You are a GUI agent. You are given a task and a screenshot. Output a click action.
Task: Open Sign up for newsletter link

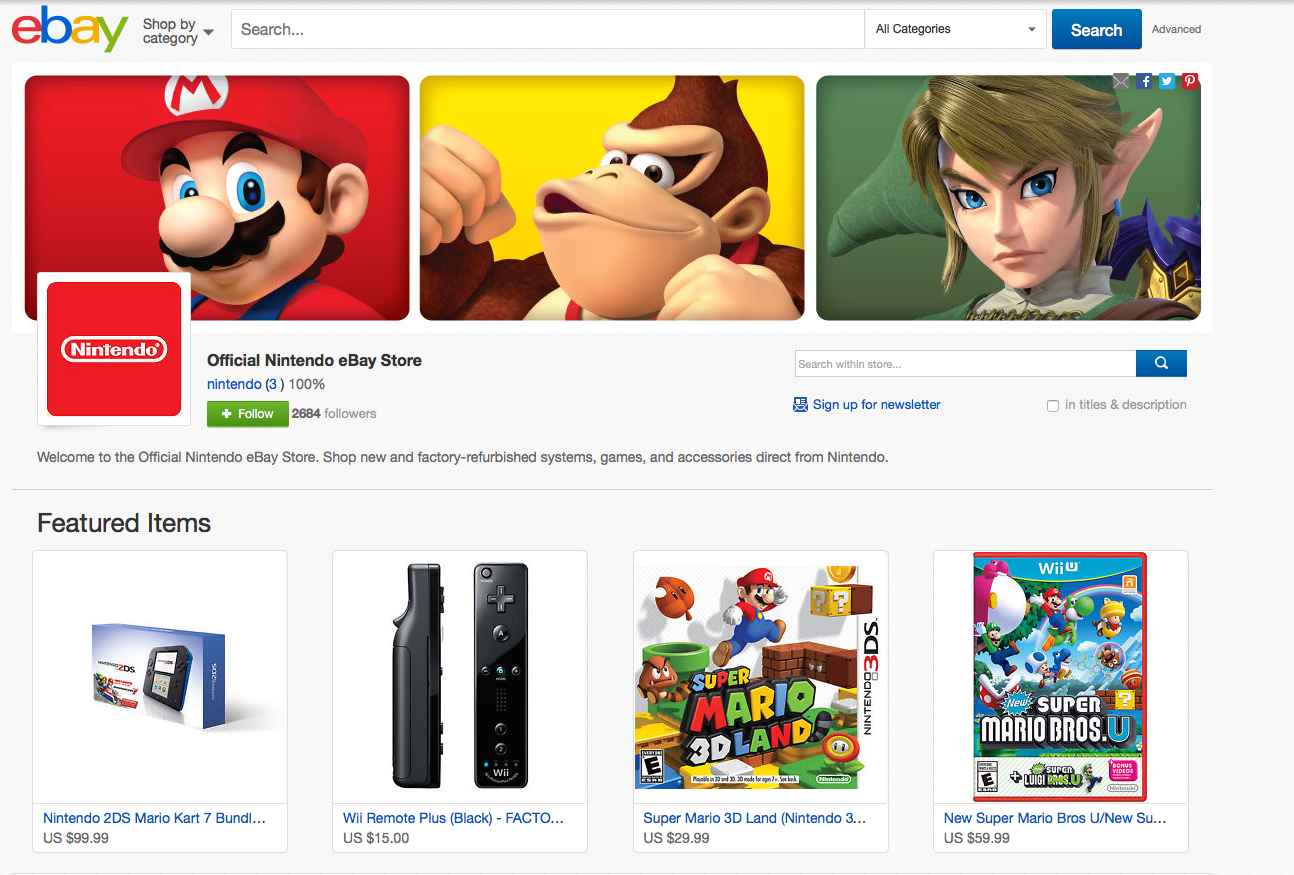click(876, 404)
